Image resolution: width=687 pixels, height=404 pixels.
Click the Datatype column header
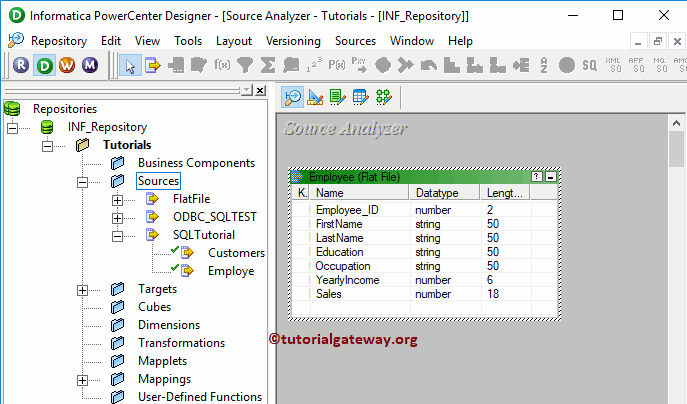(x=443, y=193)
